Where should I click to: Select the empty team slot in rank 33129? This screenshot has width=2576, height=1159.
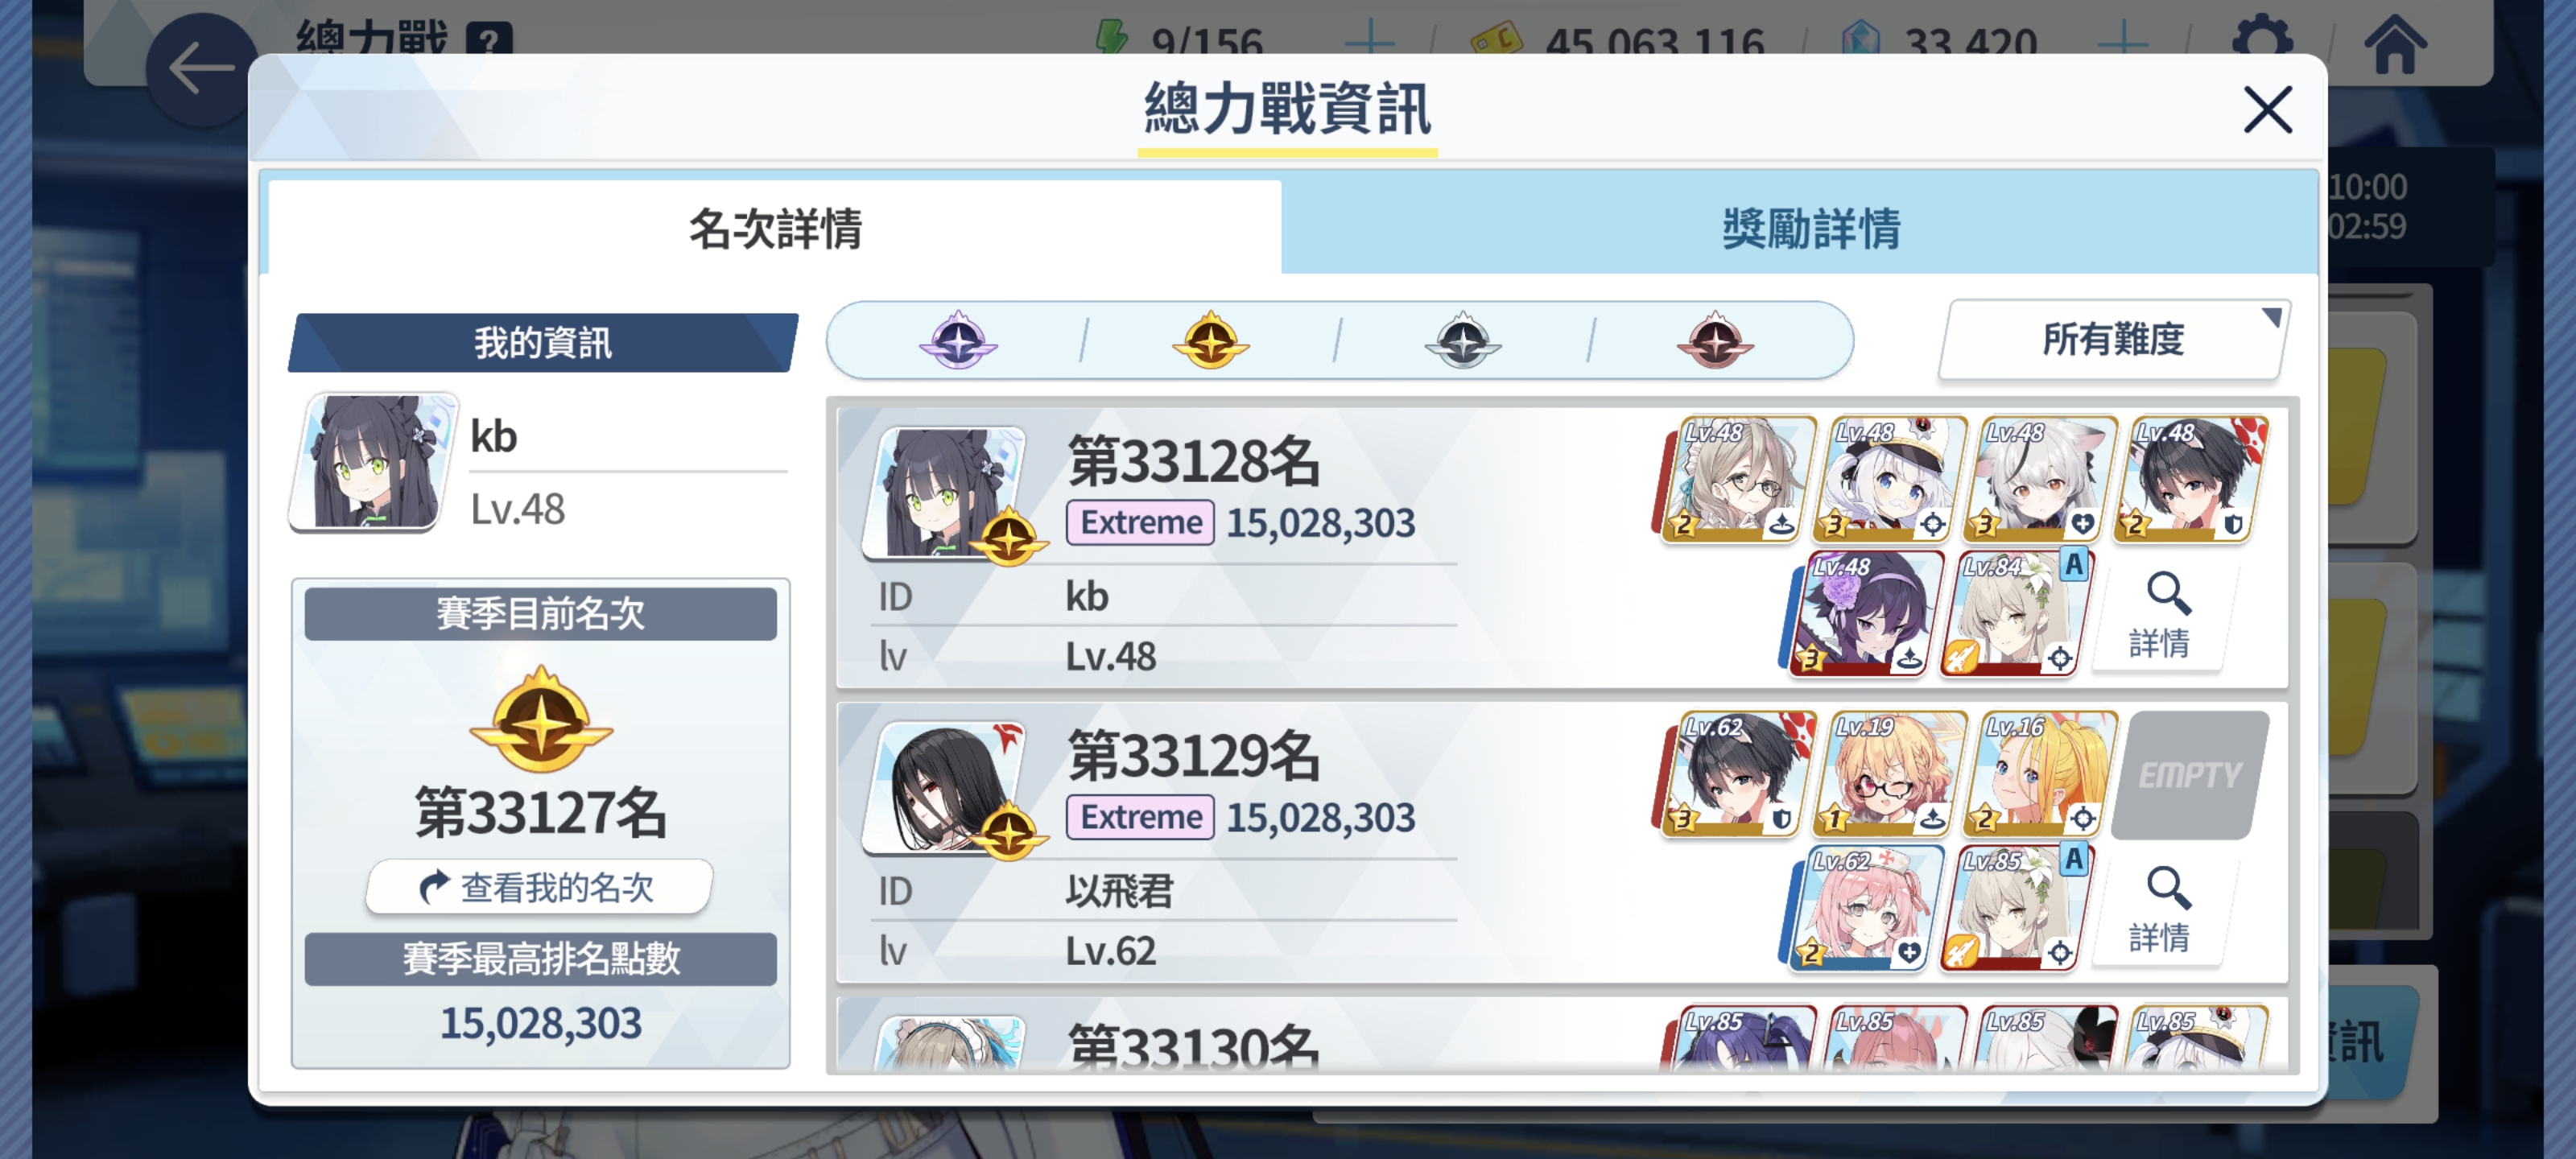(2189, 775)
